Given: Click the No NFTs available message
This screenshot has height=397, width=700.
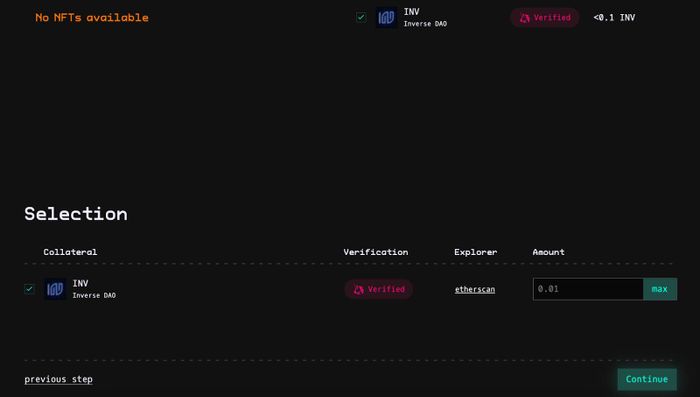Looking at the screenshot, I should (92, 17).
